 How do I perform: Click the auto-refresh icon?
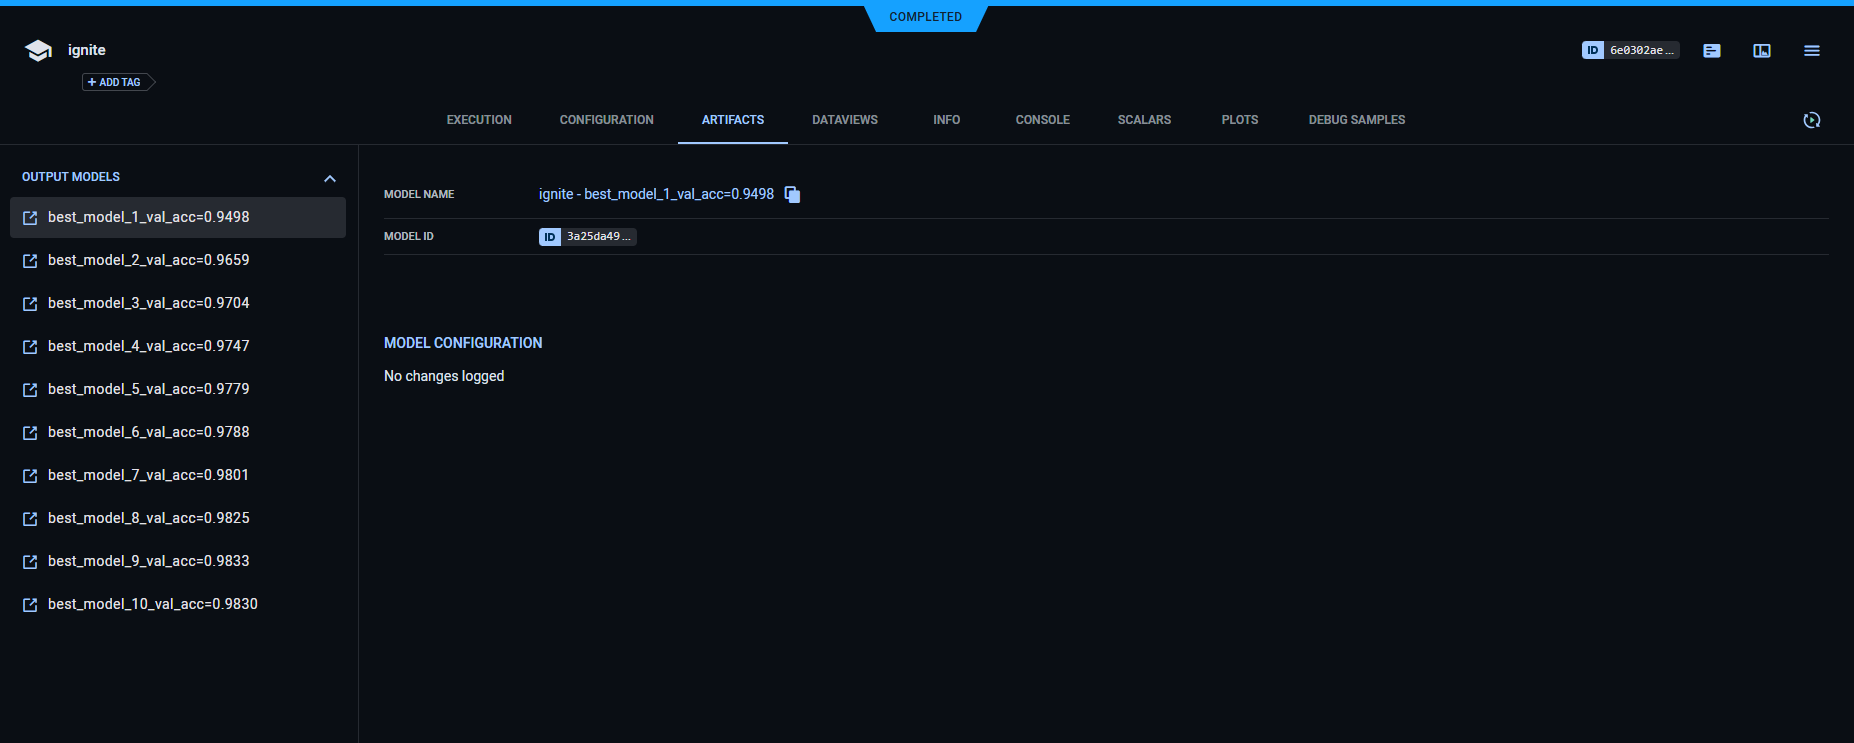coord(1812,120)
